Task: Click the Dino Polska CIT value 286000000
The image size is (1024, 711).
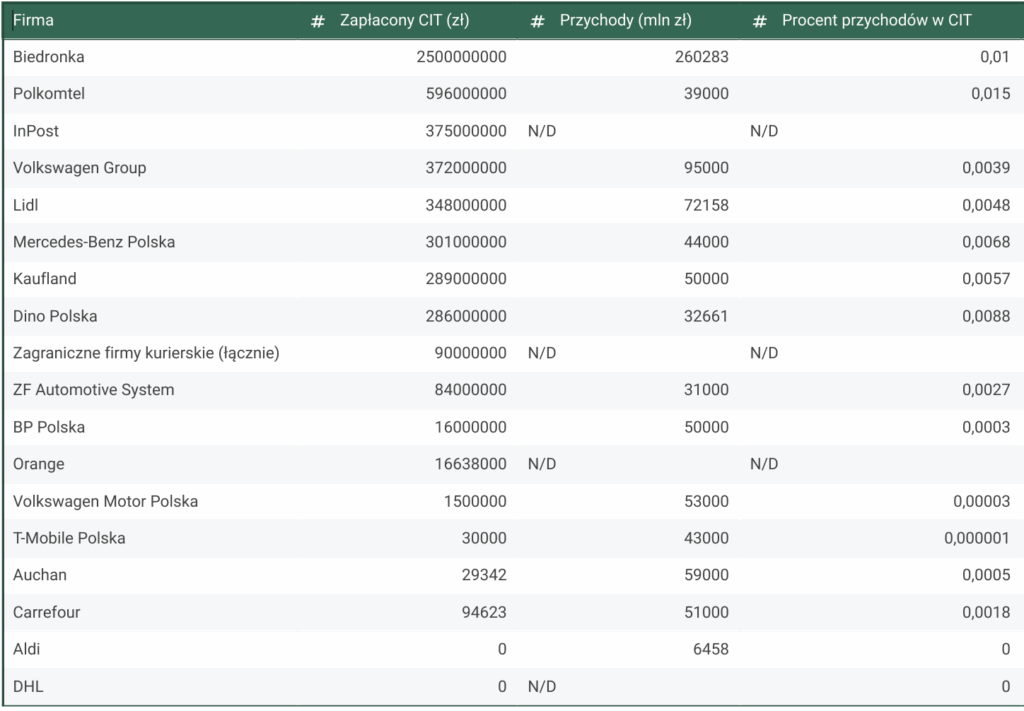Action: pos(461,316)
